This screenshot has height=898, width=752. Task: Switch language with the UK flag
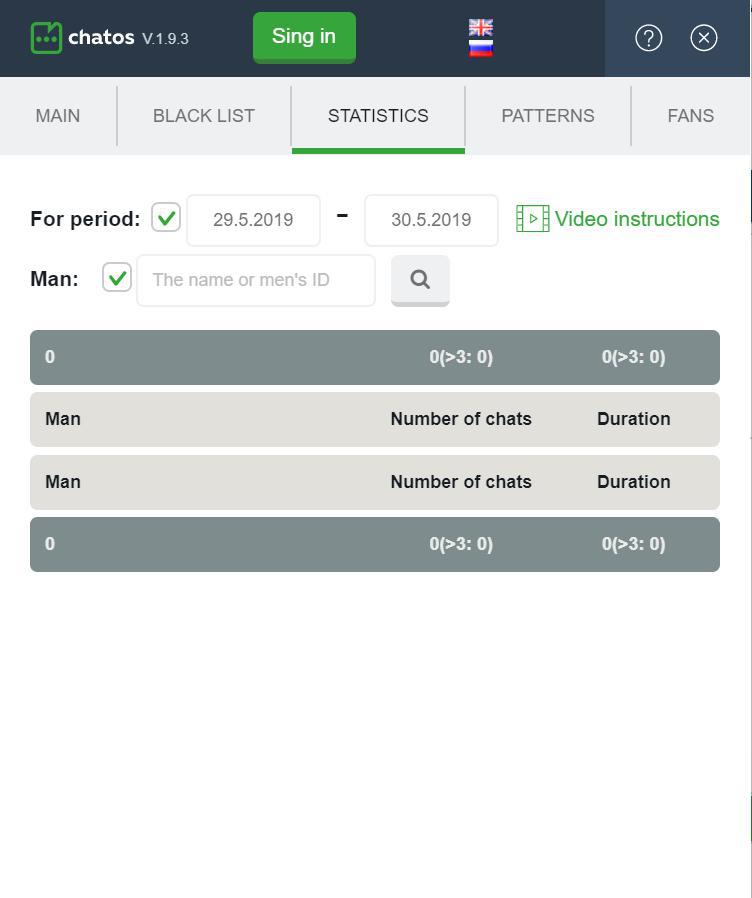(x=481, y=27)
